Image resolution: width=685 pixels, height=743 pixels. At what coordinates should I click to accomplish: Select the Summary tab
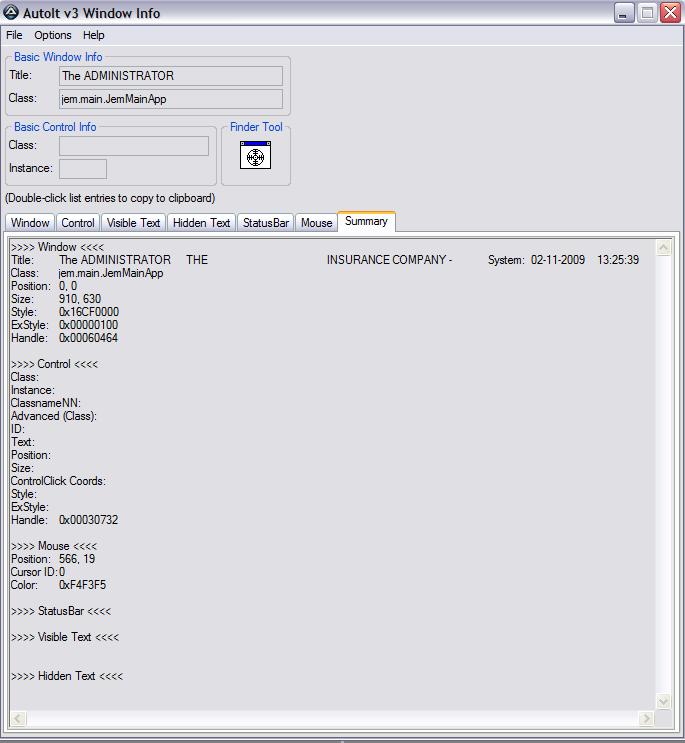point(366,221)
